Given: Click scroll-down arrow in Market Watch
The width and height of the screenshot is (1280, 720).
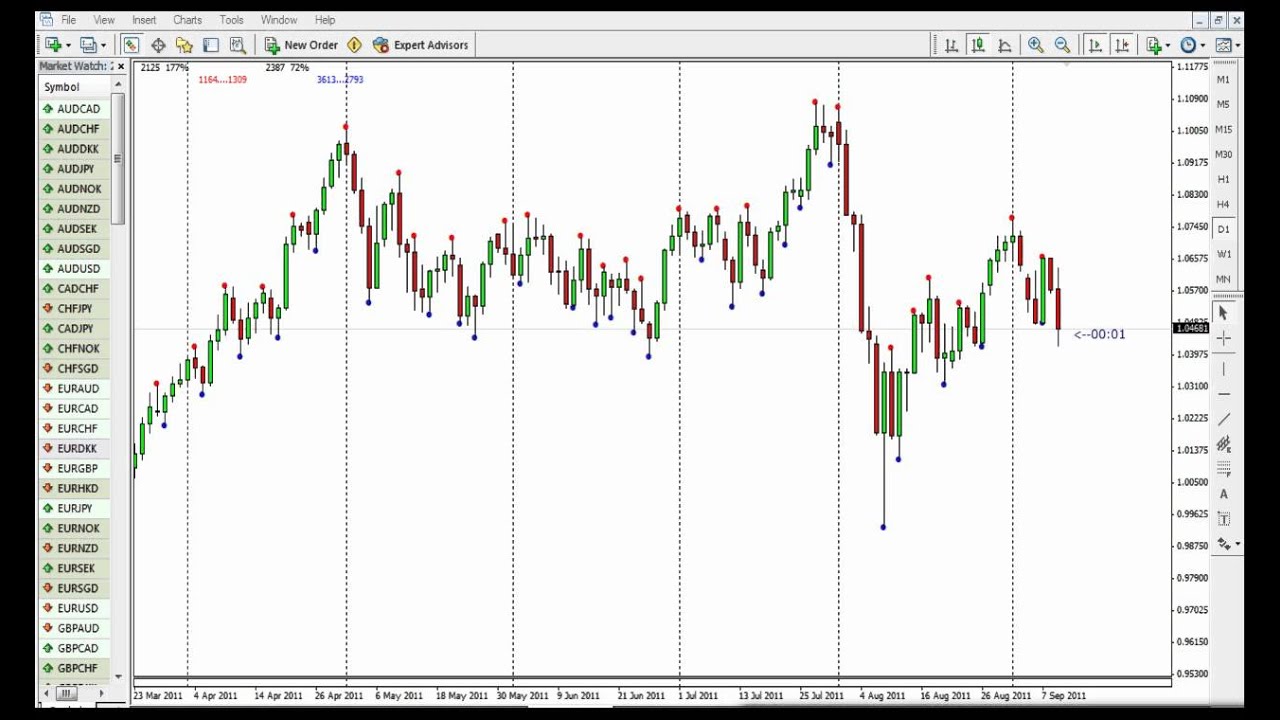Looking at the screenshot, I should (118, 677).
